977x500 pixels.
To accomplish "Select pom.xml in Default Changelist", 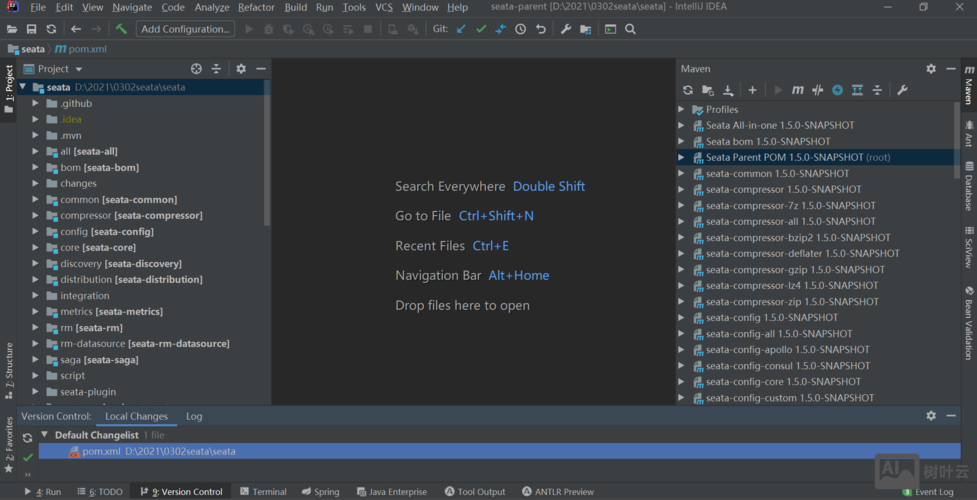I will point(101,452).
